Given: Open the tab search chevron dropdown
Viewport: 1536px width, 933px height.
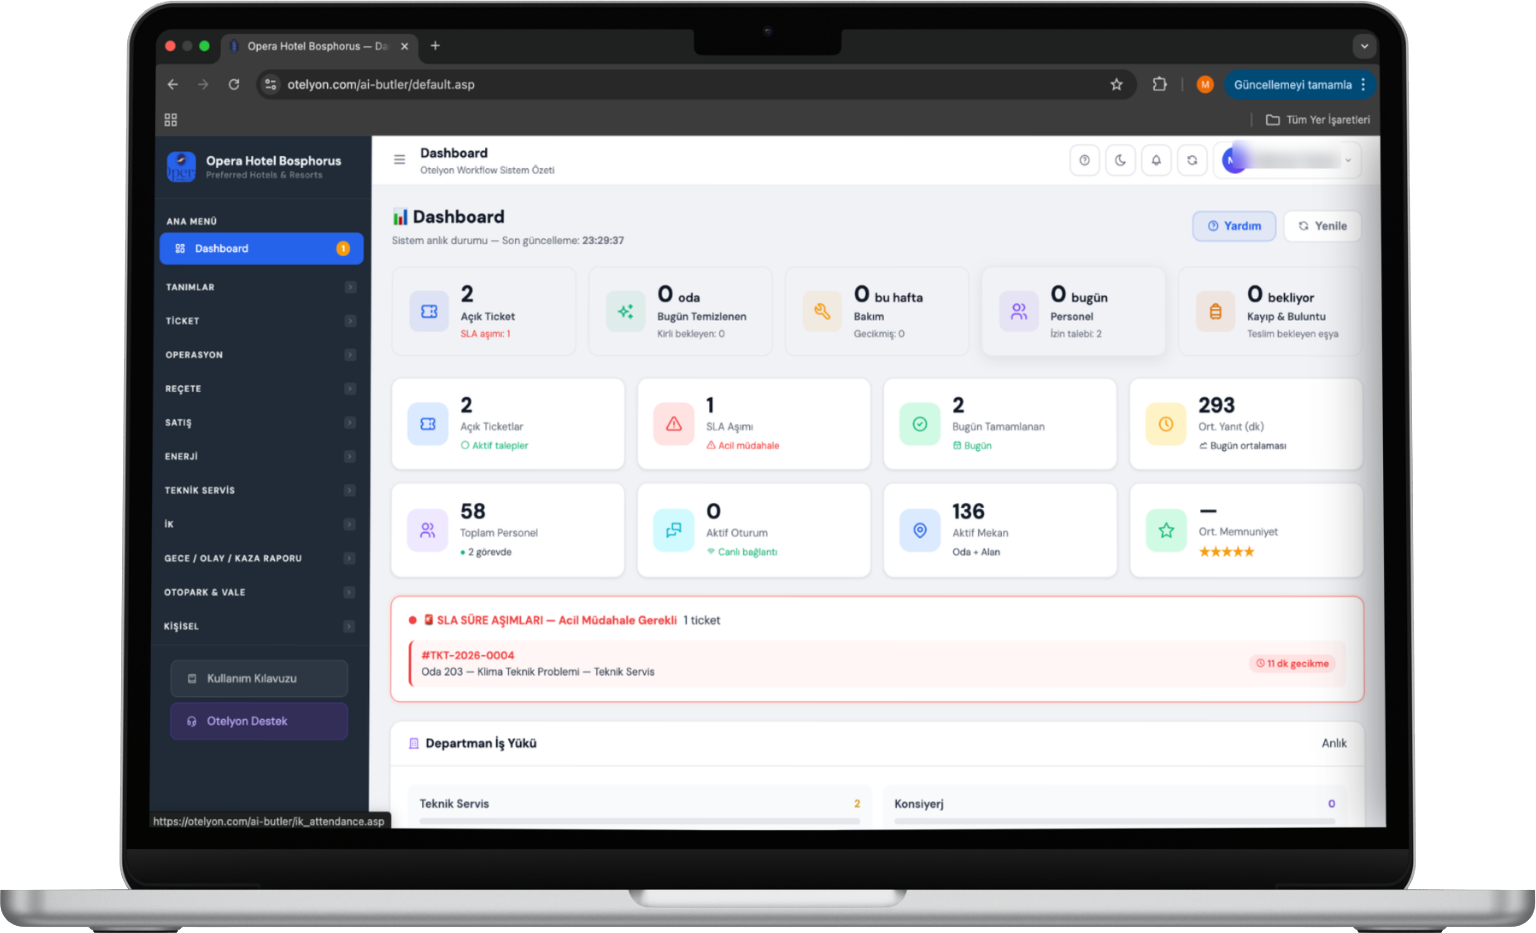Looking at the screenshot, I should (x=1364, y=46).
